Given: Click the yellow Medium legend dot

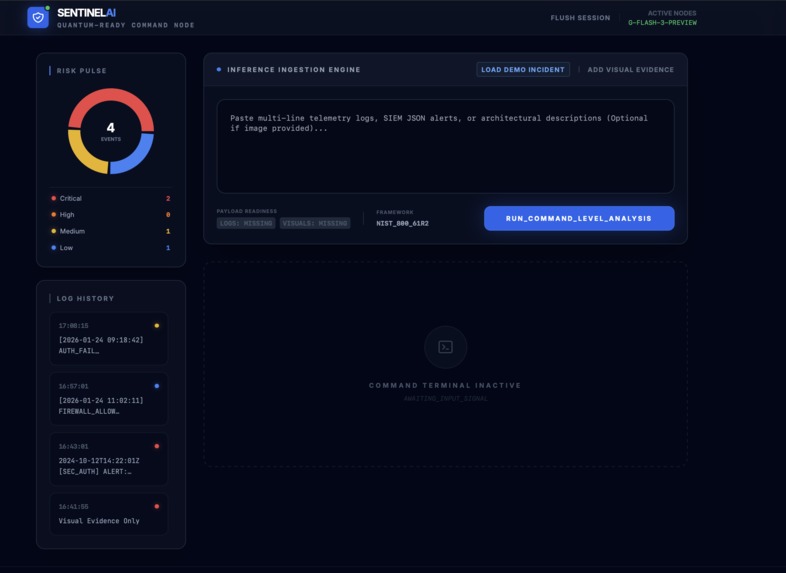Looking at the screenshot, I should coord(54,231).
